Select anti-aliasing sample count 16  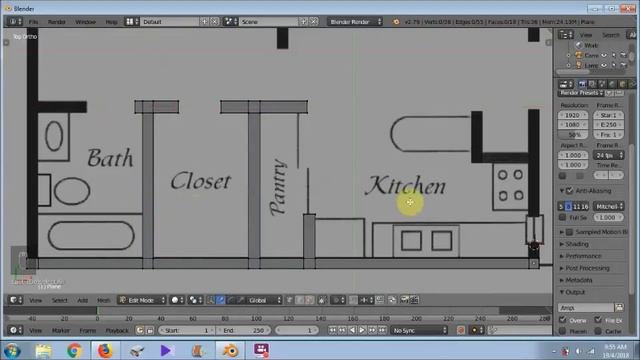click(x=584, y=207)
